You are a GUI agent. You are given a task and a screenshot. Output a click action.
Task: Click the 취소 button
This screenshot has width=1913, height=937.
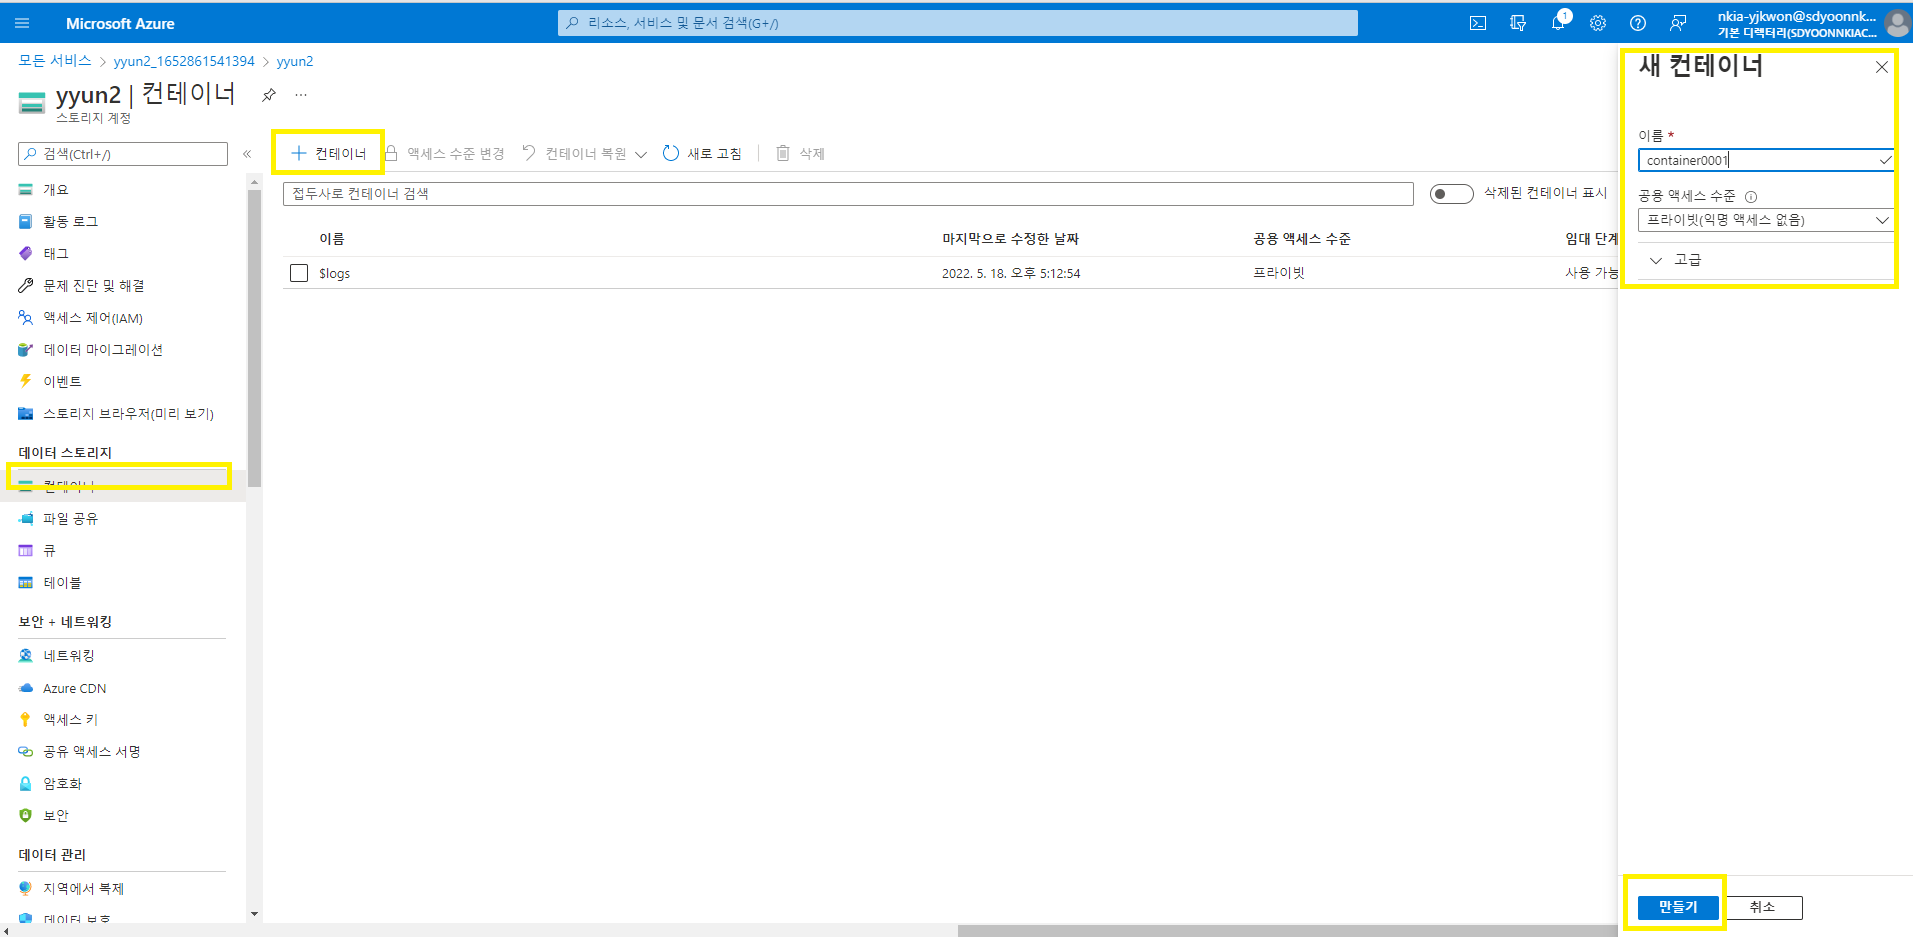(x=1762, y=907)
